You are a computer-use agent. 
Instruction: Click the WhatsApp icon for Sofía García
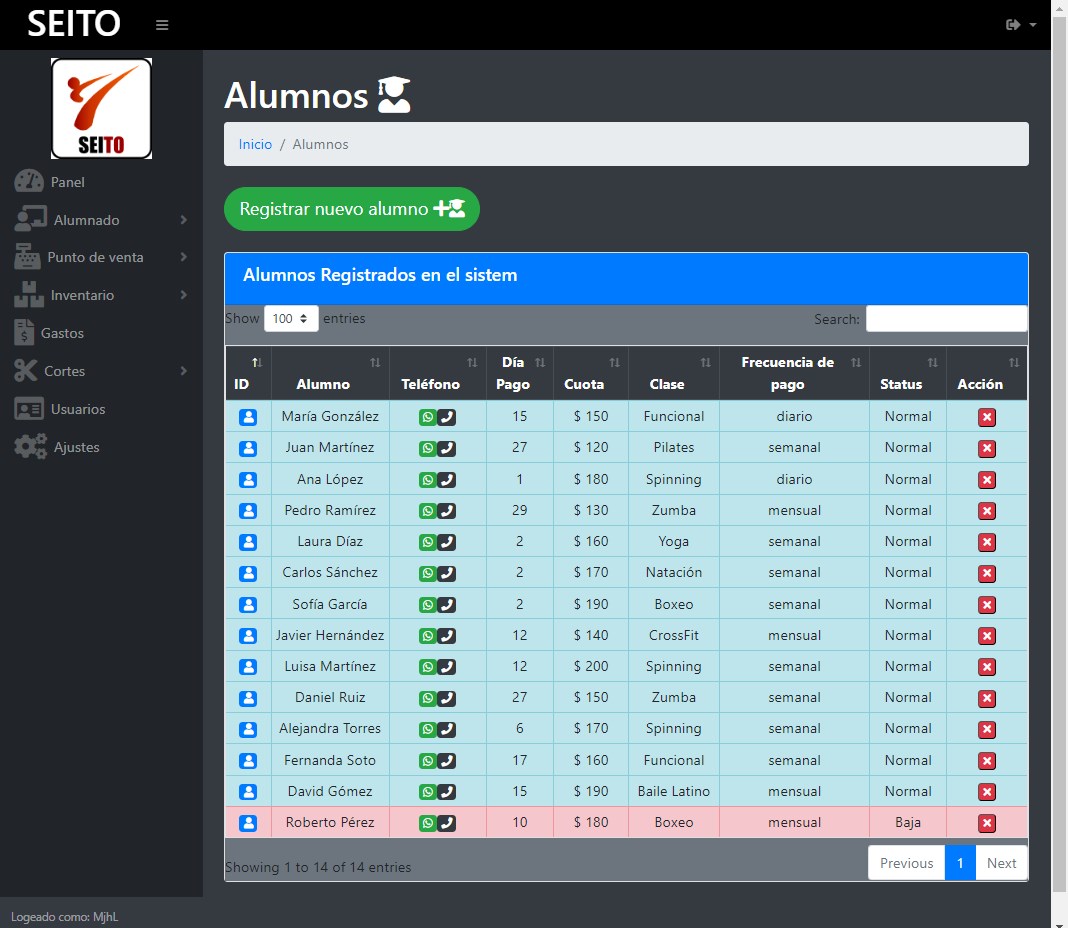tap(428, 605)
